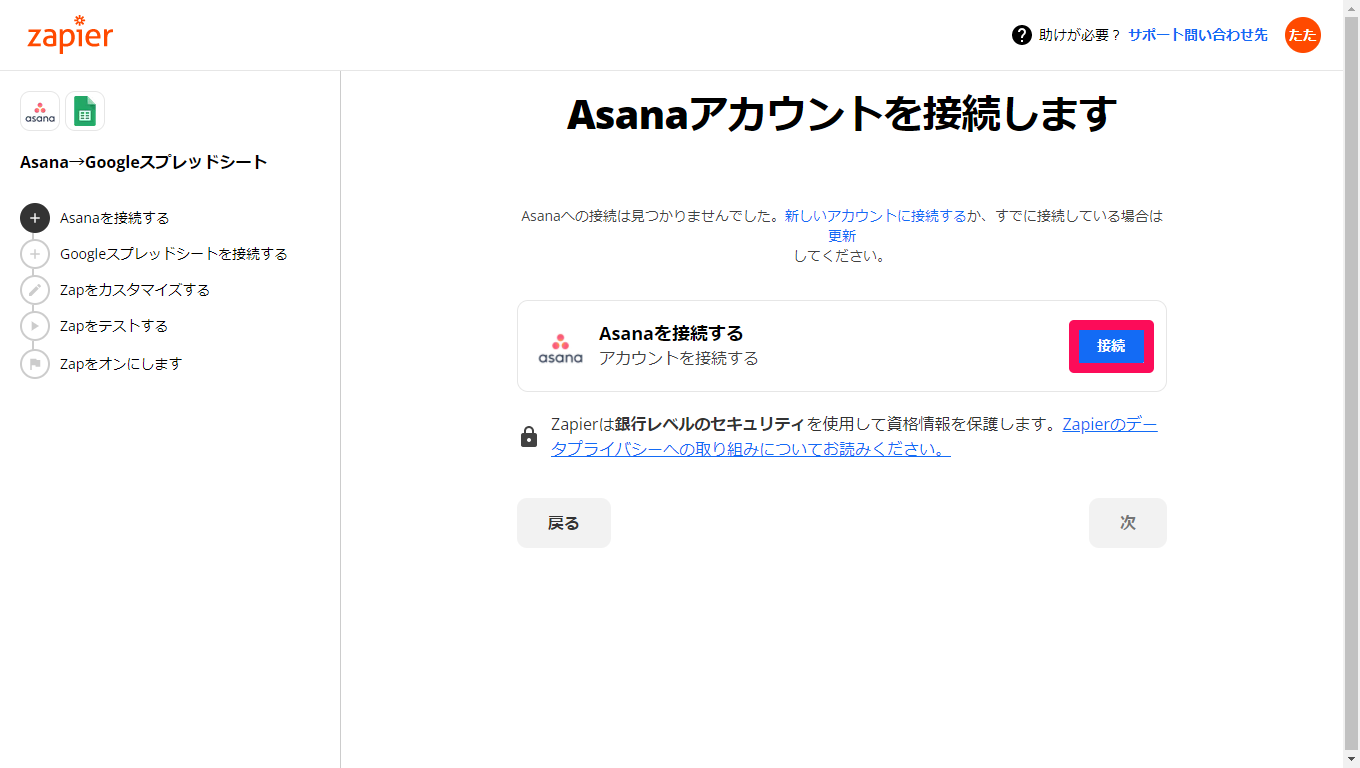This screenshot has height=768, width=1360.
Task: Click the lock security icon above the privacy notice
Action: click(529, 436)
